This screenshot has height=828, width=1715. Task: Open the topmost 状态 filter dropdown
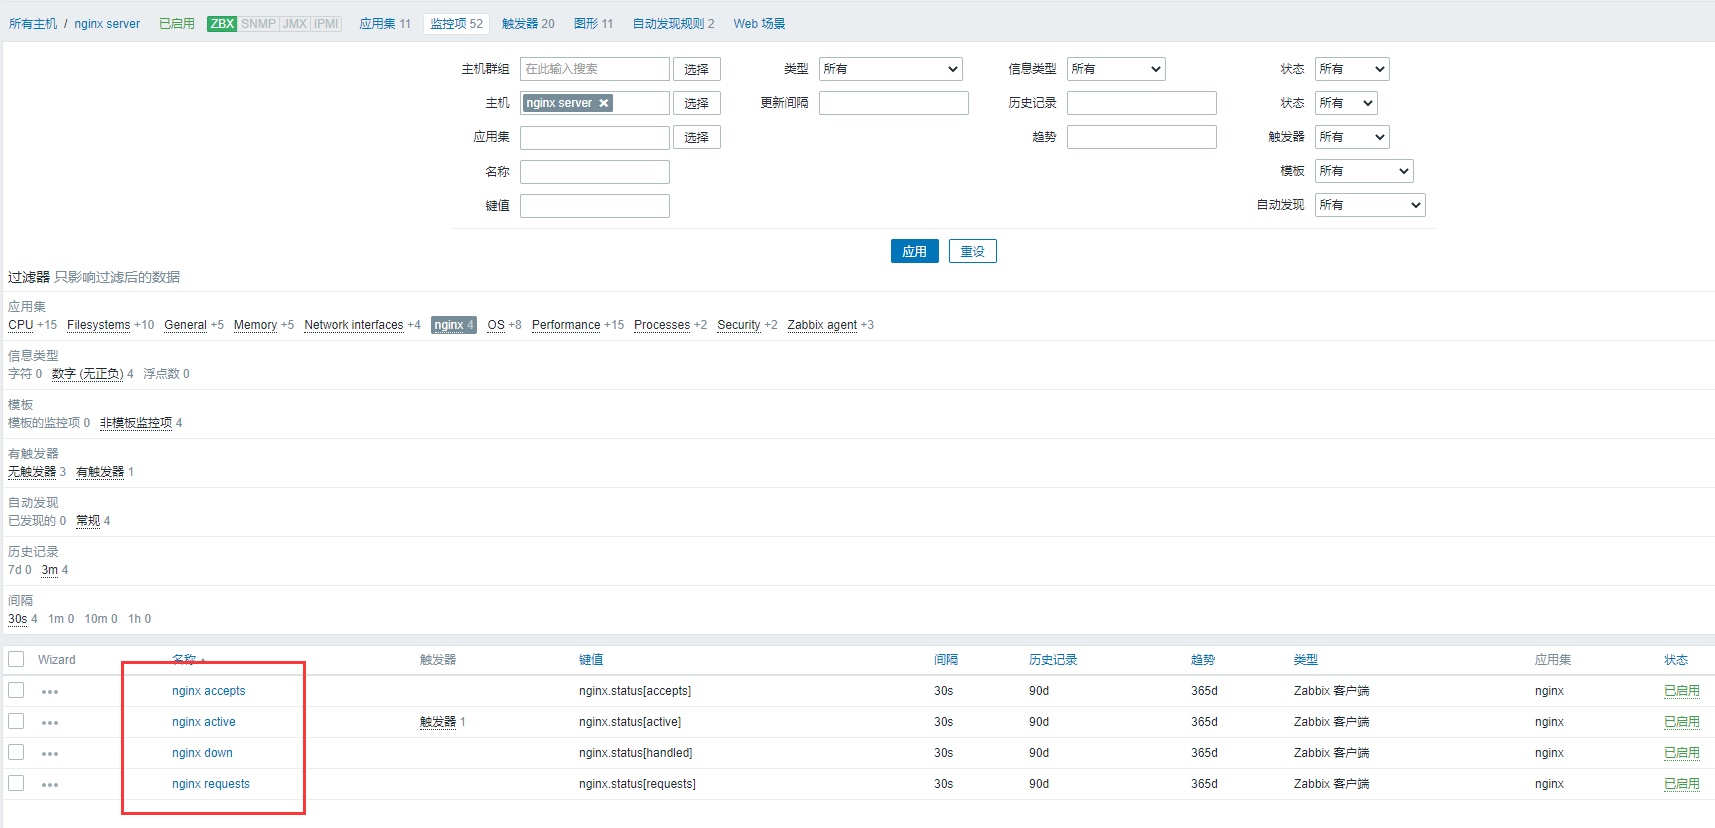pos(1352,69)
